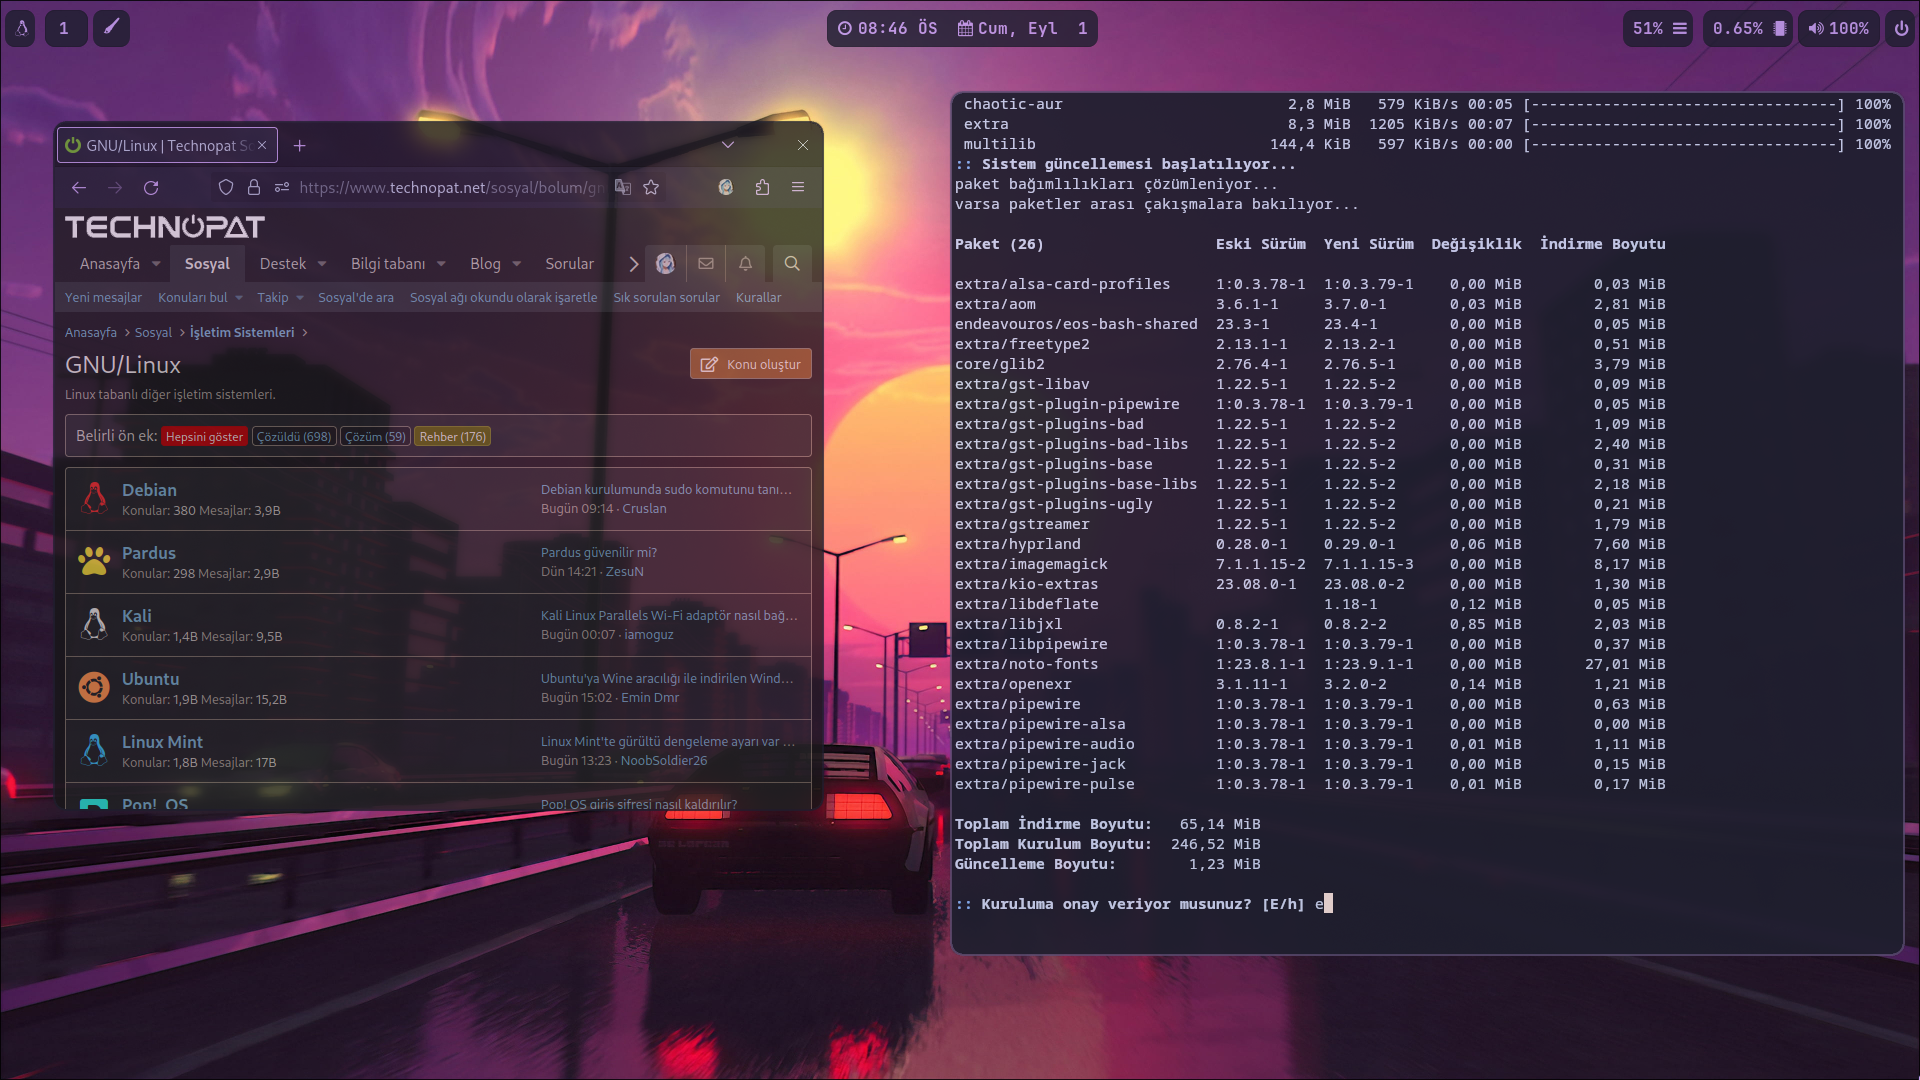Open the translate page icon
This screenshot has width=1920, height=1080.
[623, 187]
